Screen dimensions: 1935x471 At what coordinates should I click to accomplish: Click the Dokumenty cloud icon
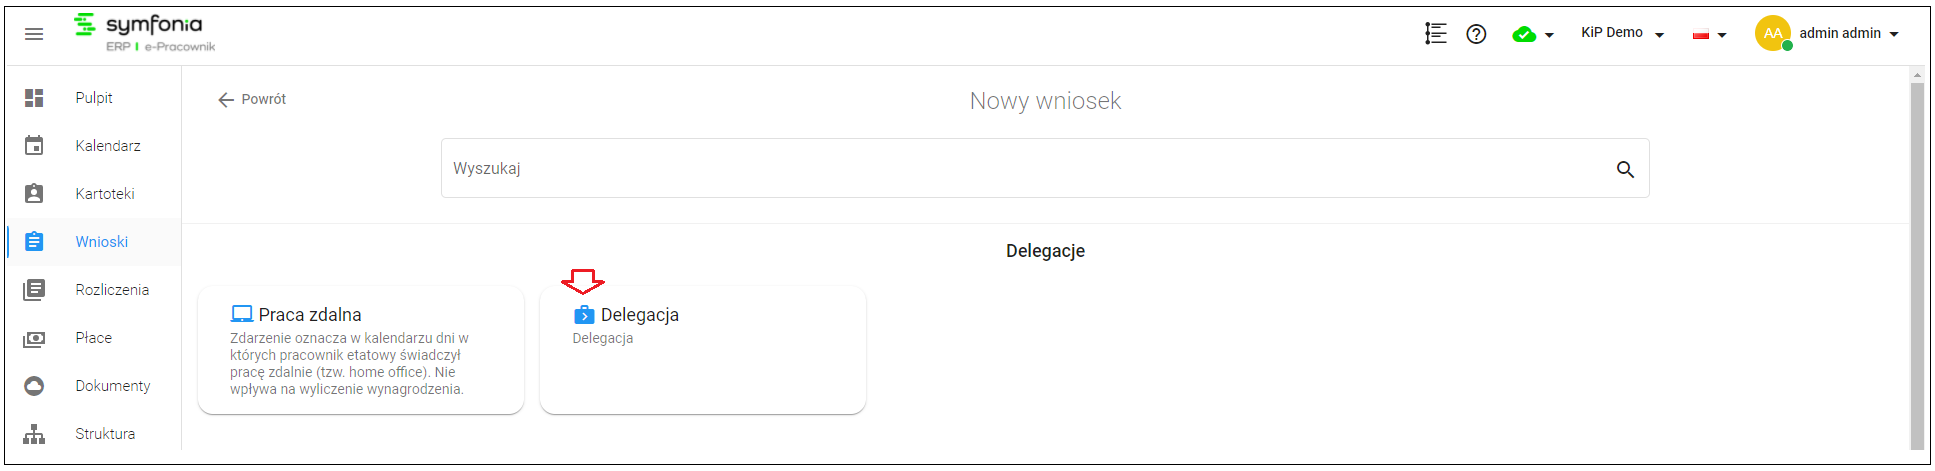(x=34, y=386)
